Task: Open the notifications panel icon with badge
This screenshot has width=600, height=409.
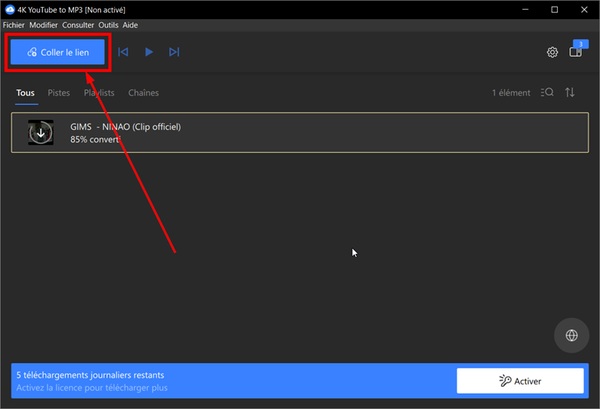Action: click(577, 50)
